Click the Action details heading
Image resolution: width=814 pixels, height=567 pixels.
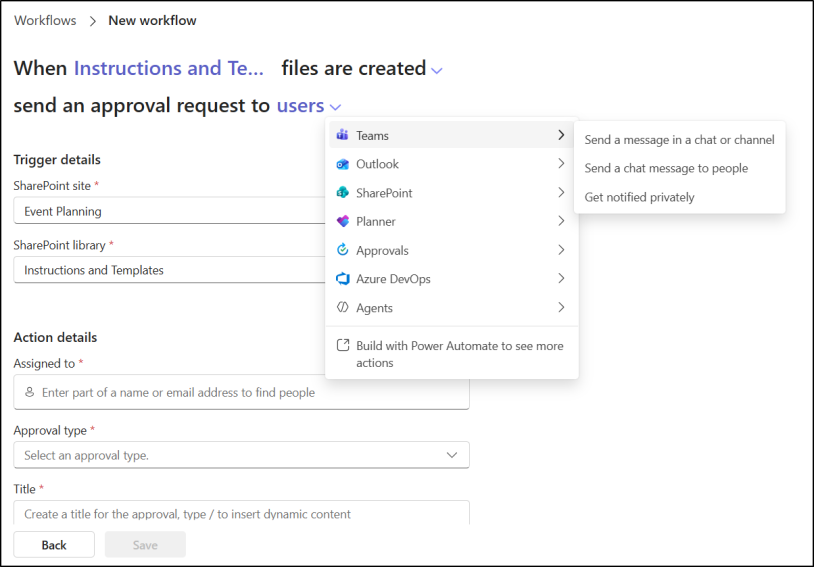(55, 338)
